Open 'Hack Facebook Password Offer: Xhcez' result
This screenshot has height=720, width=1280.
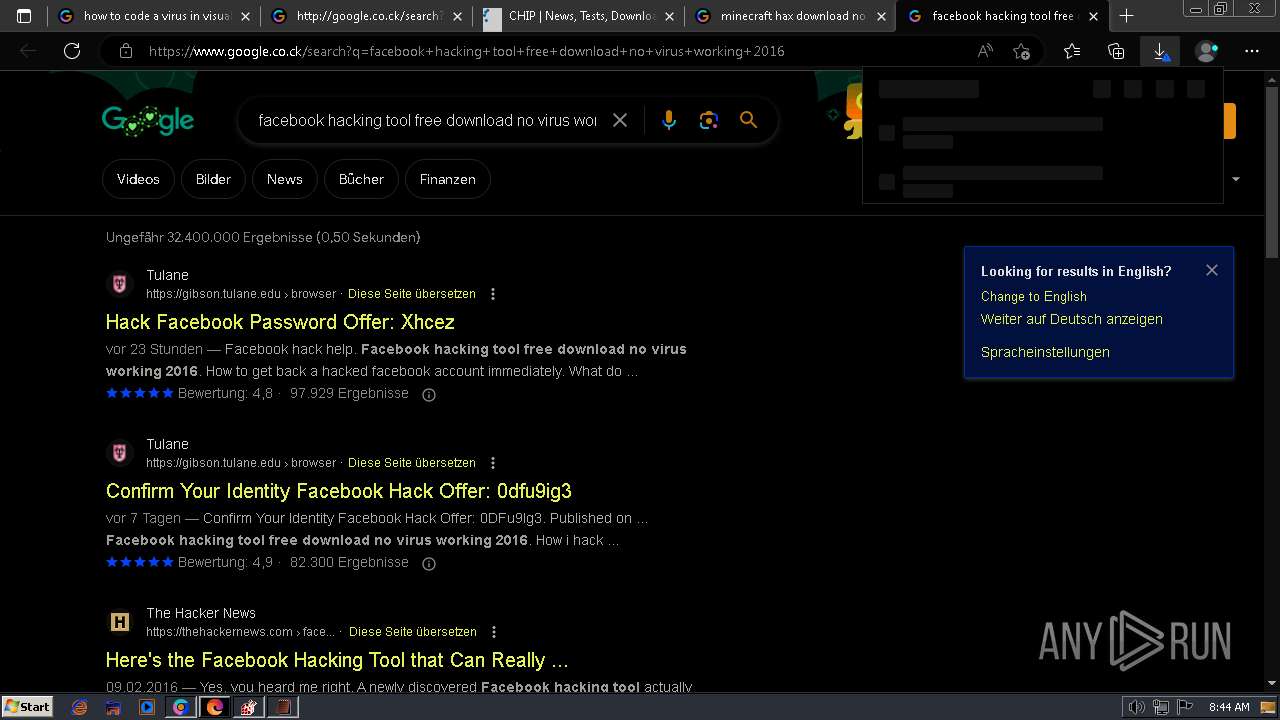point(280,322)
